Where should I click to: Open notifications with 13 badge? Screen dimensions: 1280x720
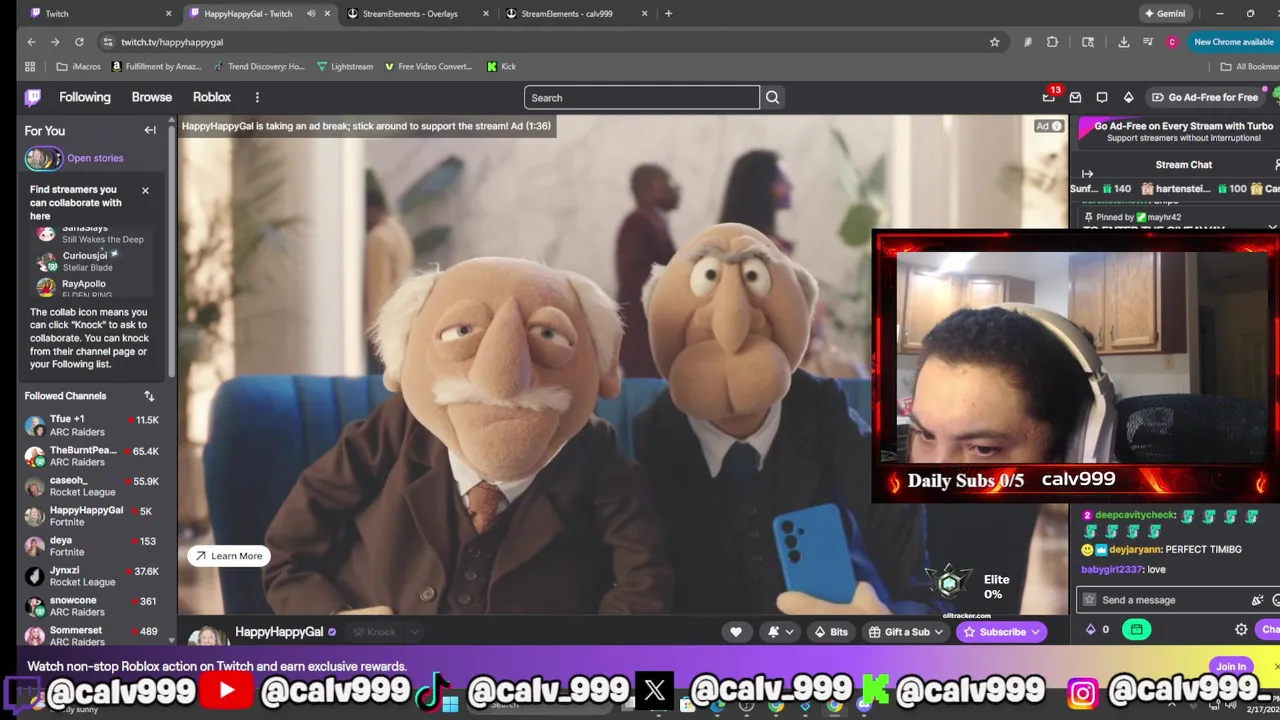[1049, 97]
